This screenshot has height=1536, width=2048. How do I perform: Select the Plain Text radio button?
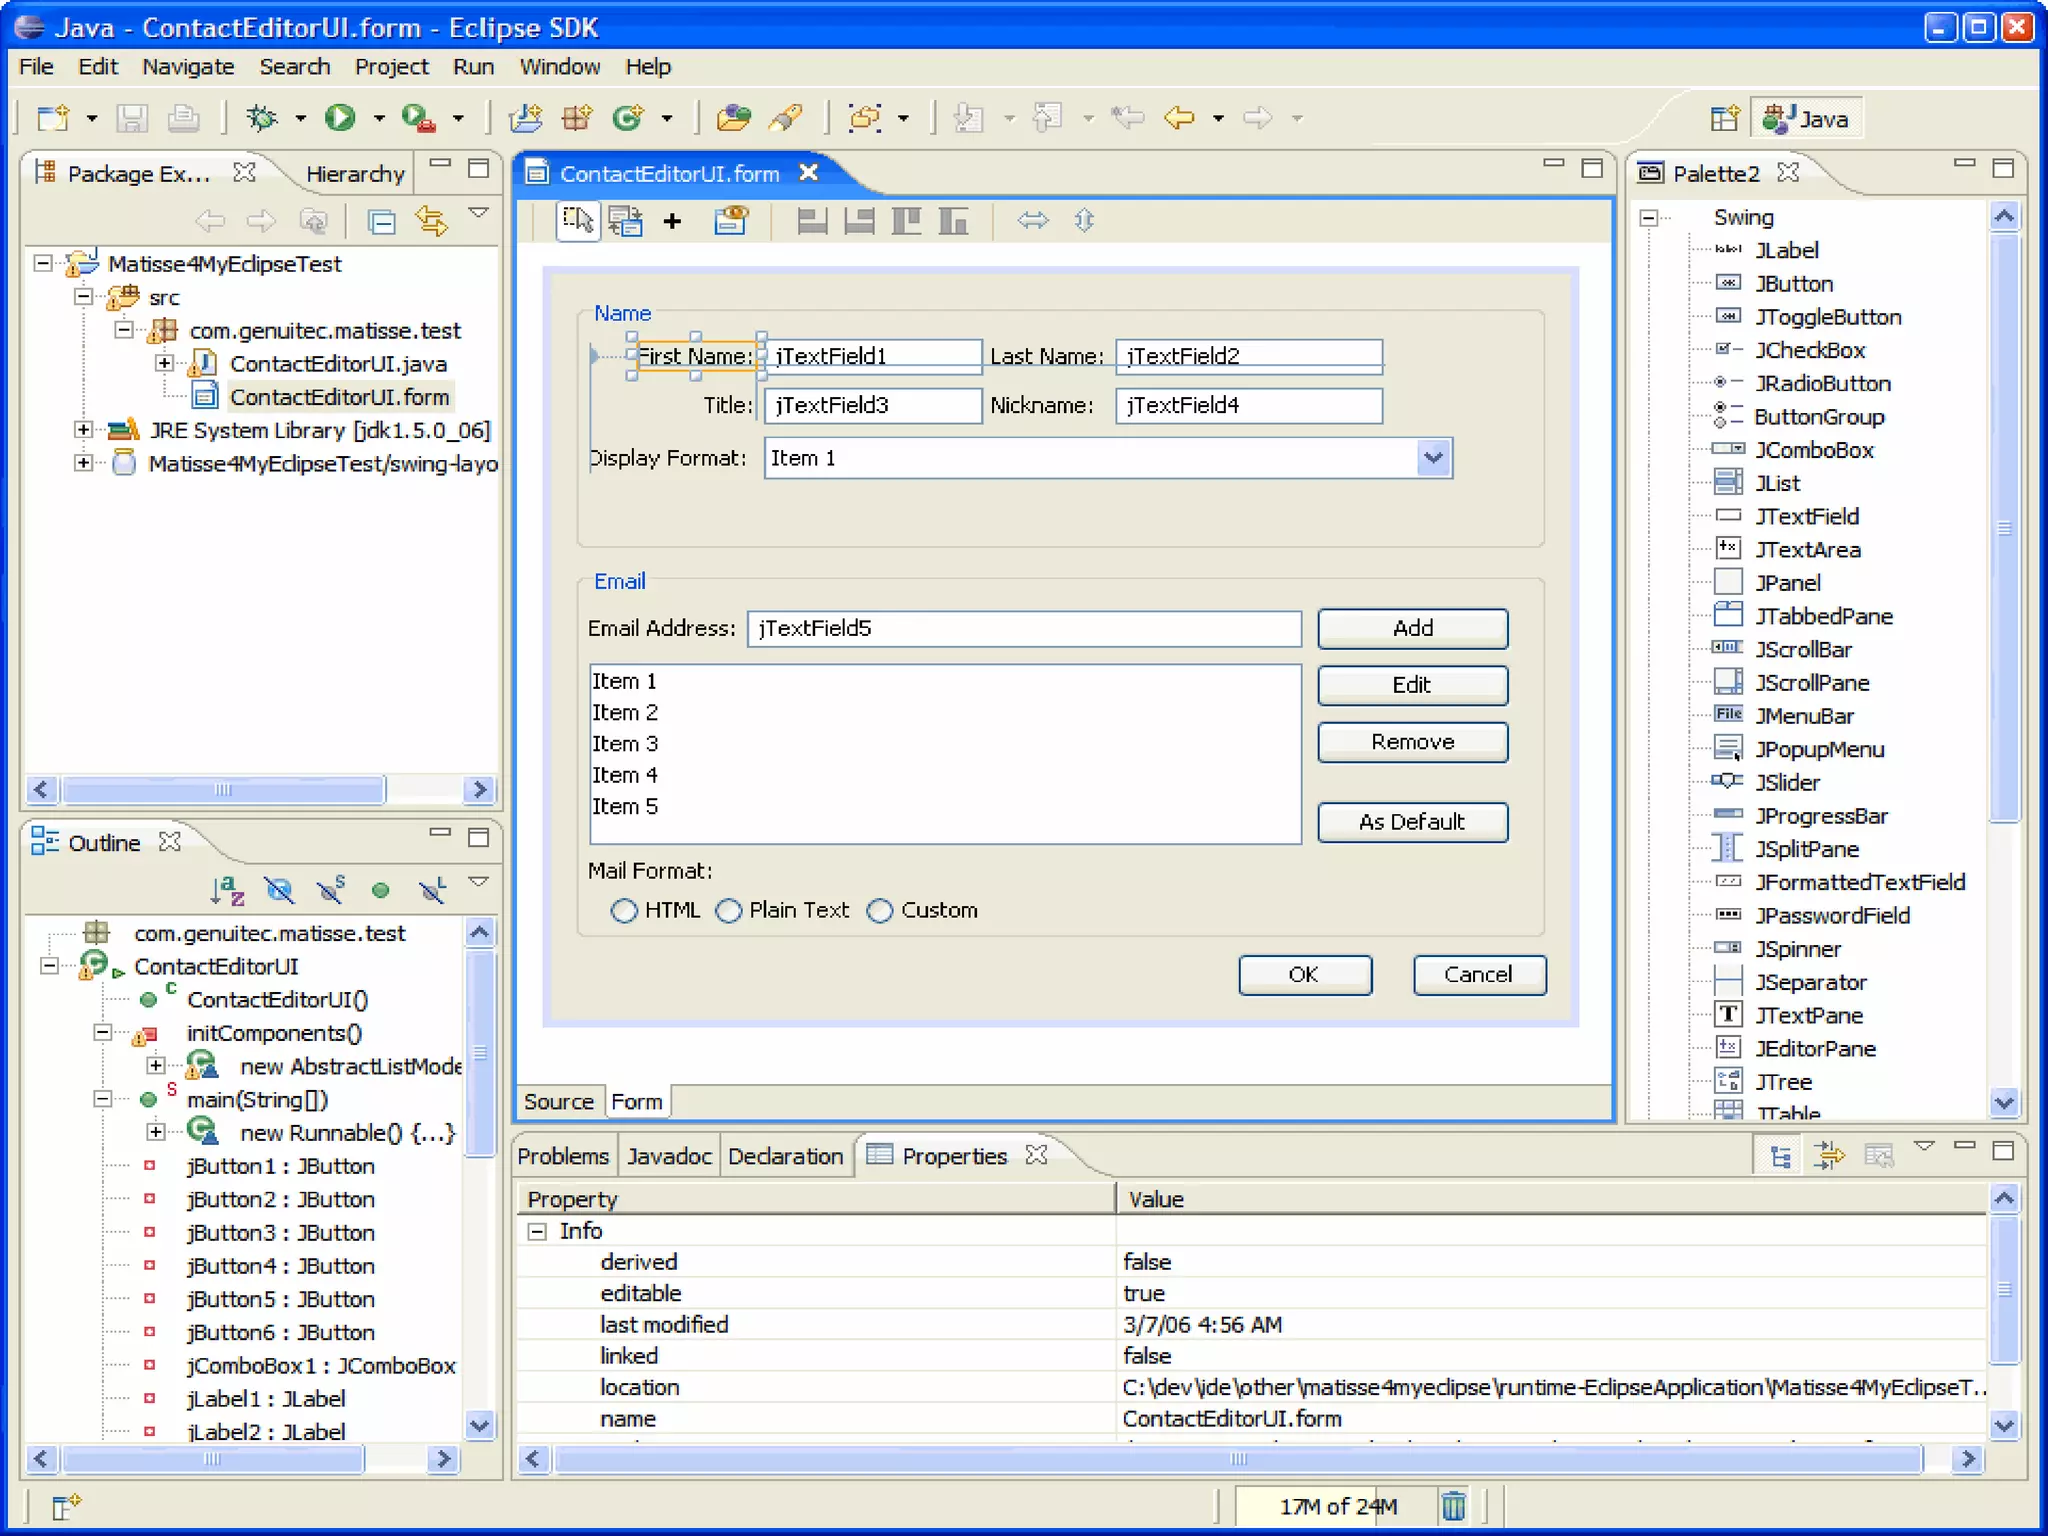pos(729,910)
